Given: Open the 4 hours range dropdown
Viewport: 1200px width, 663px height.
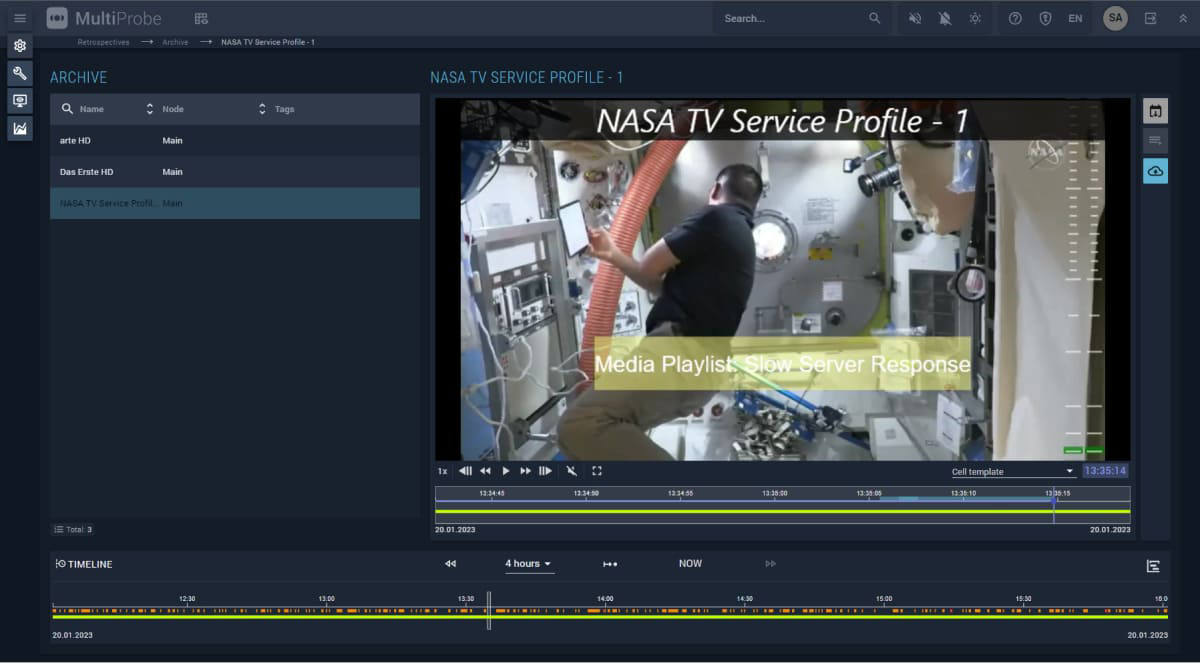Looking at the screenshot, I should coord(529,564).
